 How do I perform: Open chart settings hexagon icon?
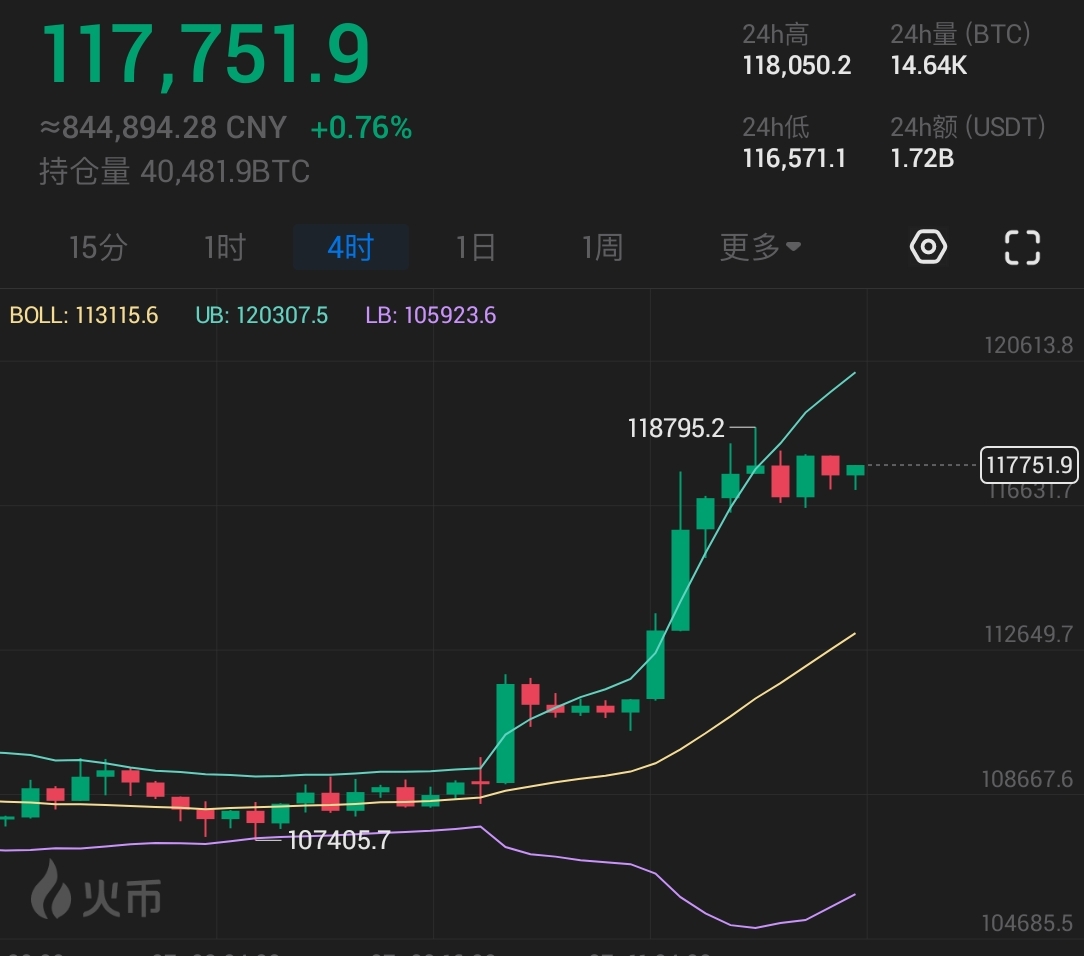click(x=928, y=246)
